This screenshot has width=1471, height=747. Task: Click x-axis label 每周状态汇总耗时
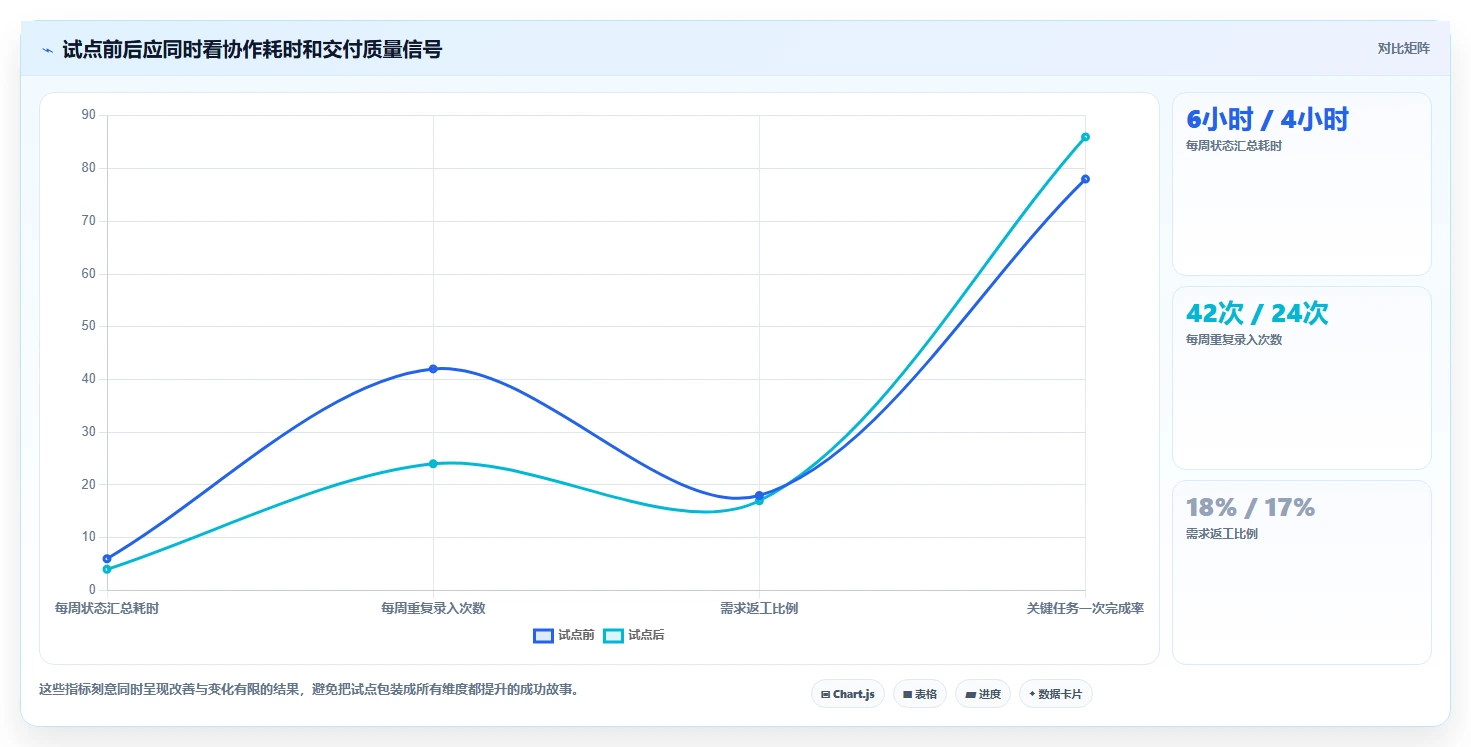107,608
